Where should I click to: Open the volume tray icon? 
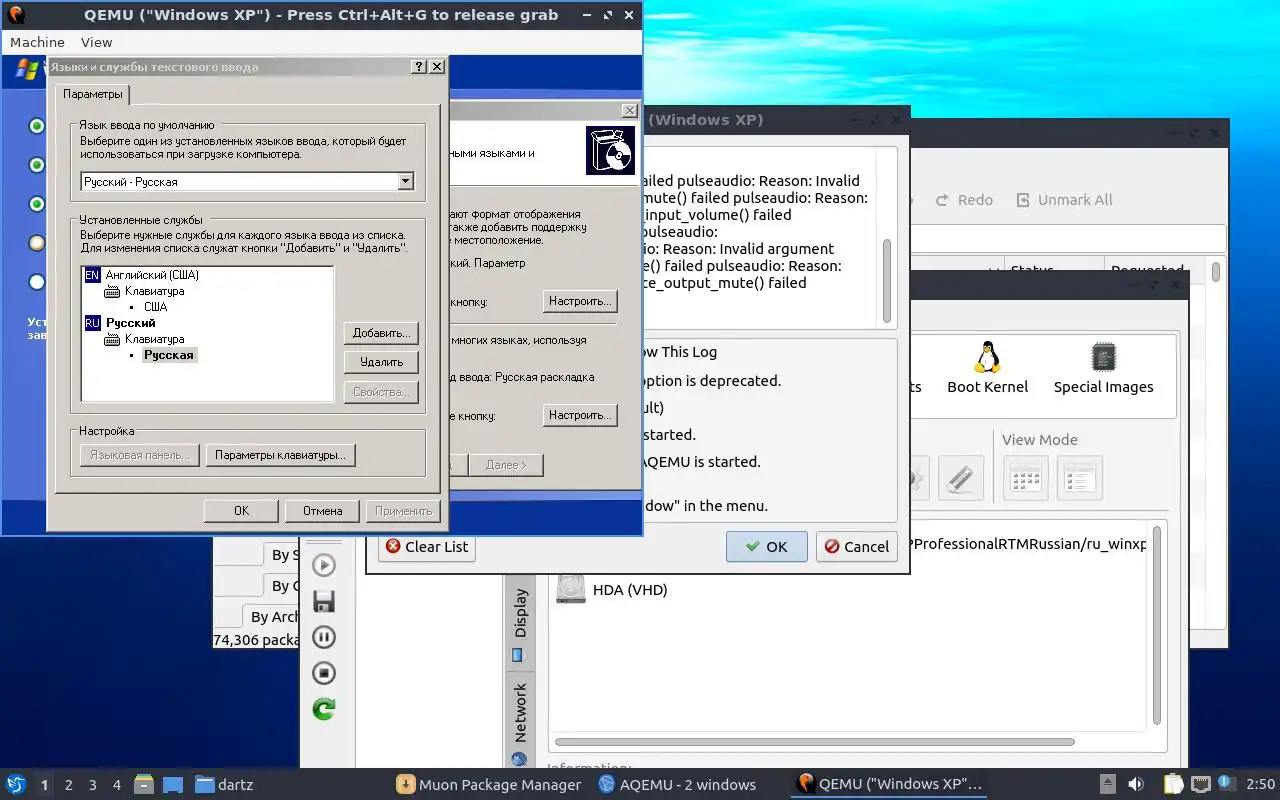pos(1136,785)
